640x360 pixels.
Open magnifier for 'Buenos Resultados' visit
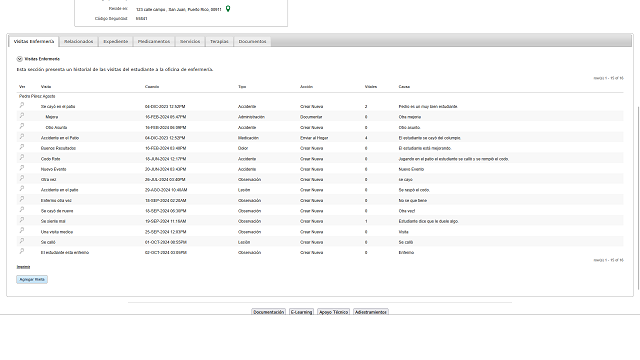22,147
